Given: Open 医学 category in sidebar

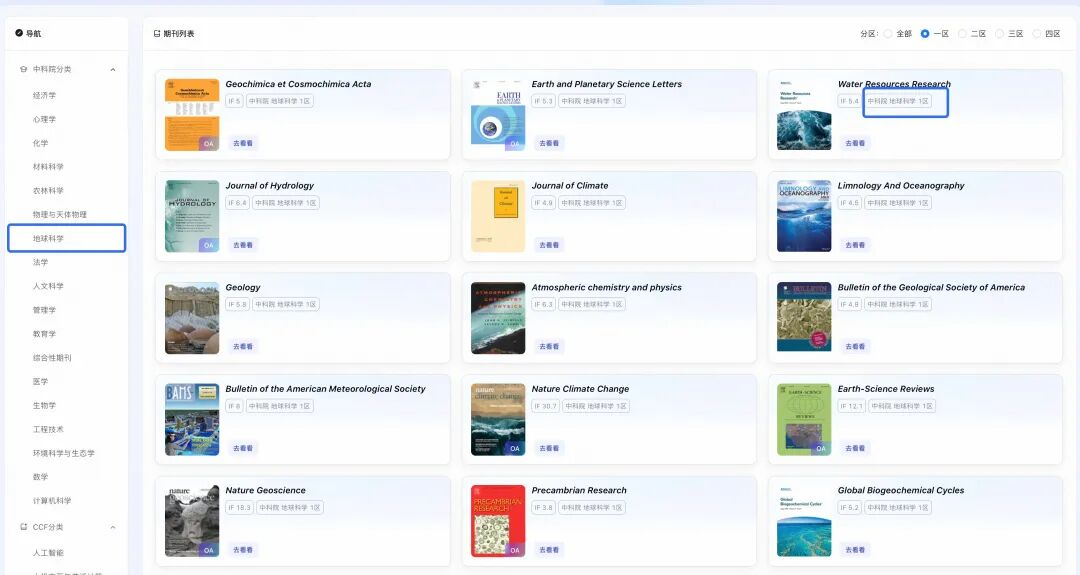Looking at the screenshot, I should (41, 381).
